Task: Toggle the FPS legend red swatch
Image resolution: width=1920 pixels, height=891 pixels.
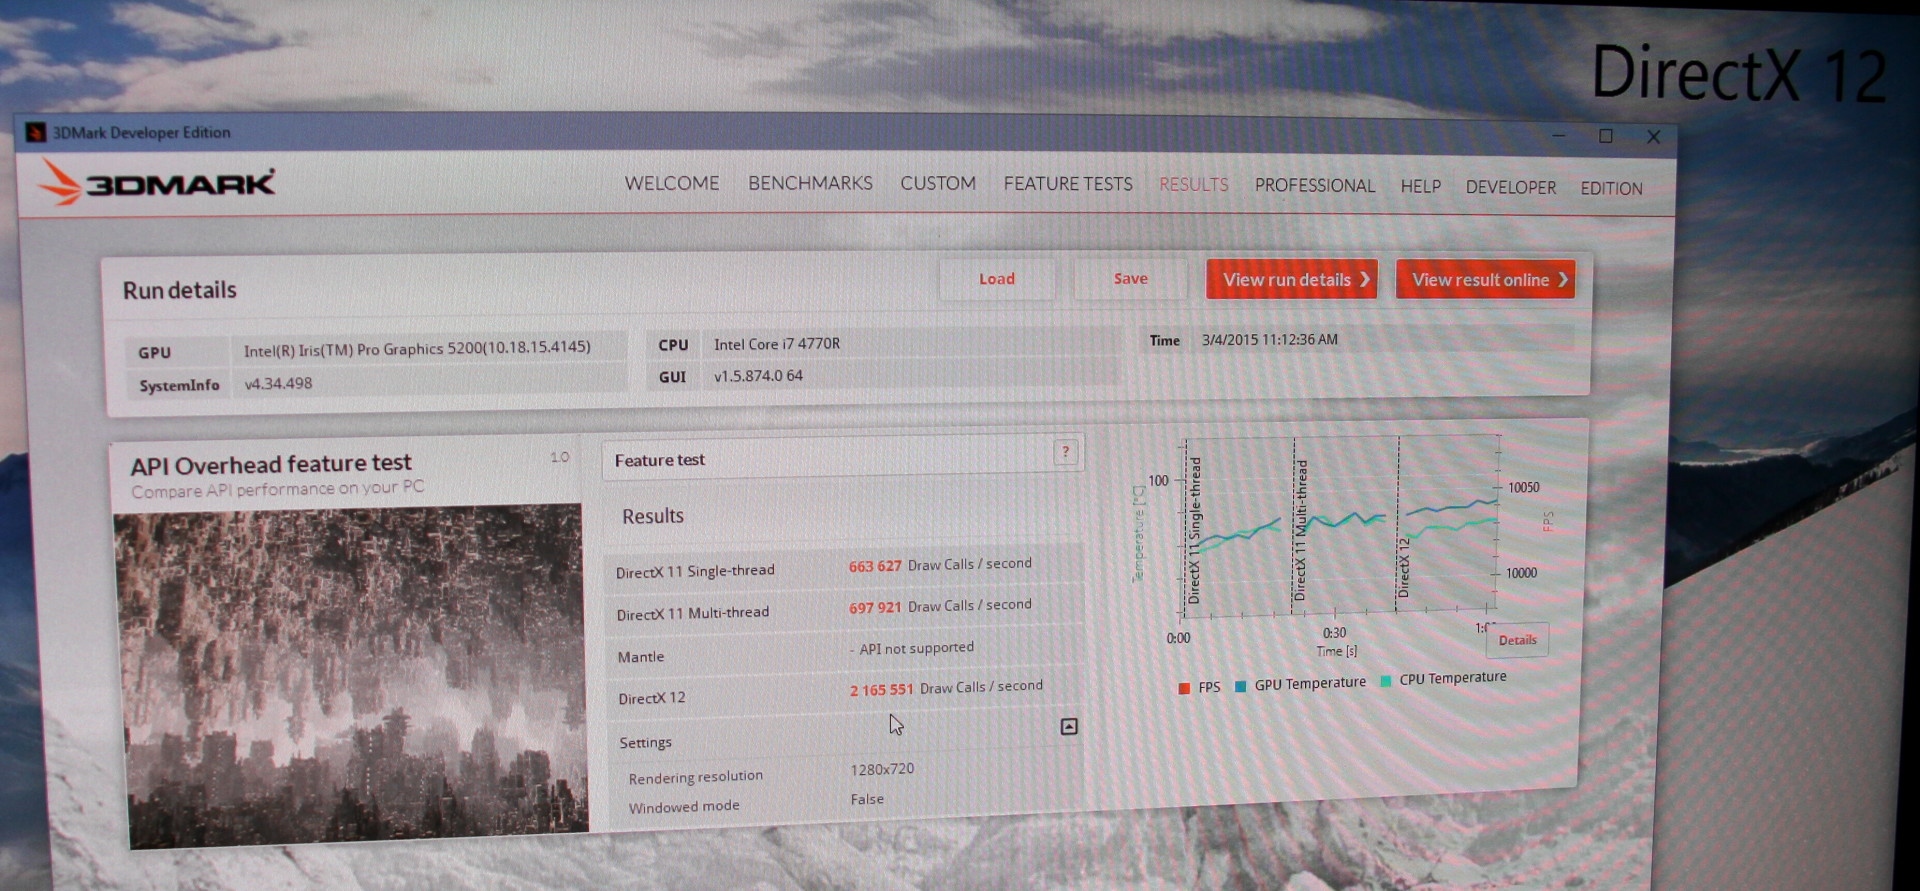Action: 1184,688
